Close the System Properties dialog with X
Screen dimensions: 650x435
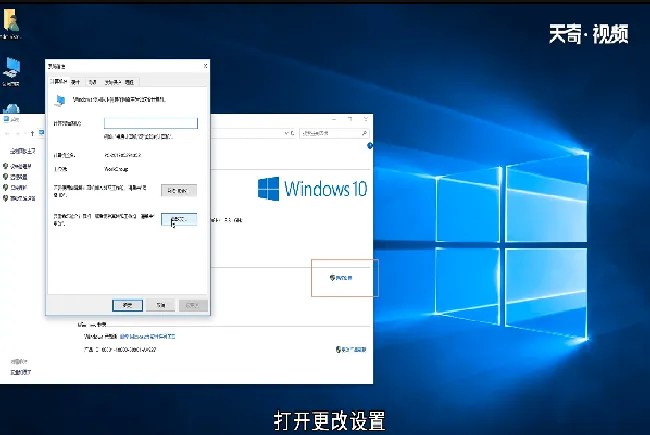[205, 66]
